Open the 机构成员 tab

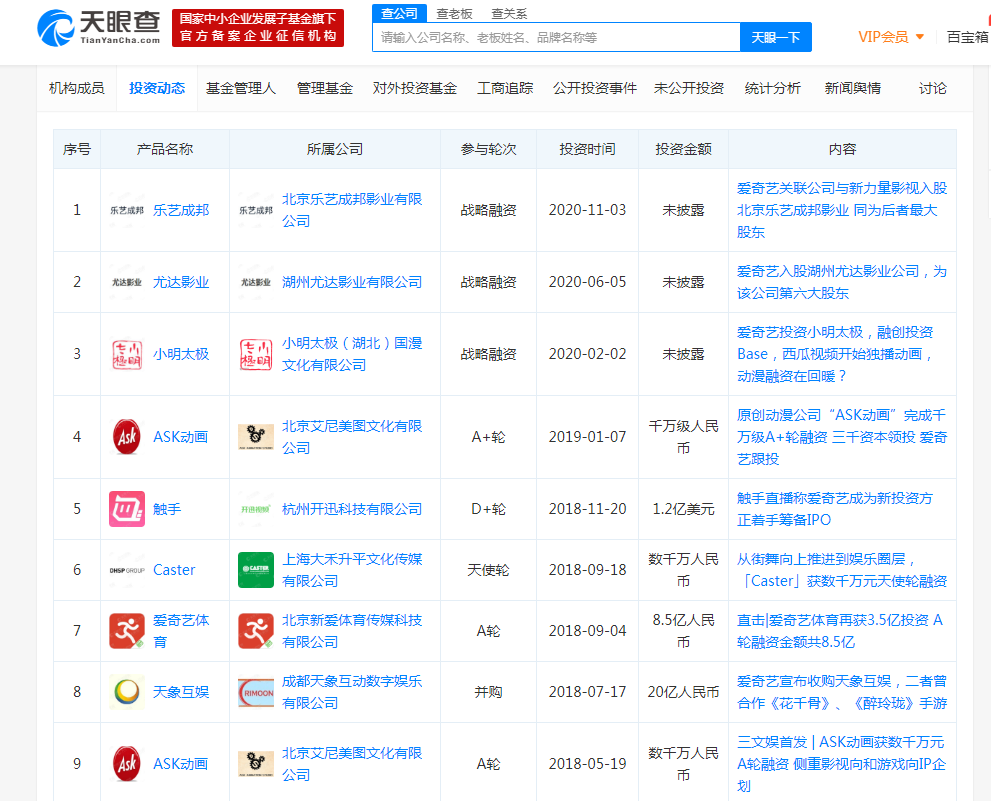[76, 89]
